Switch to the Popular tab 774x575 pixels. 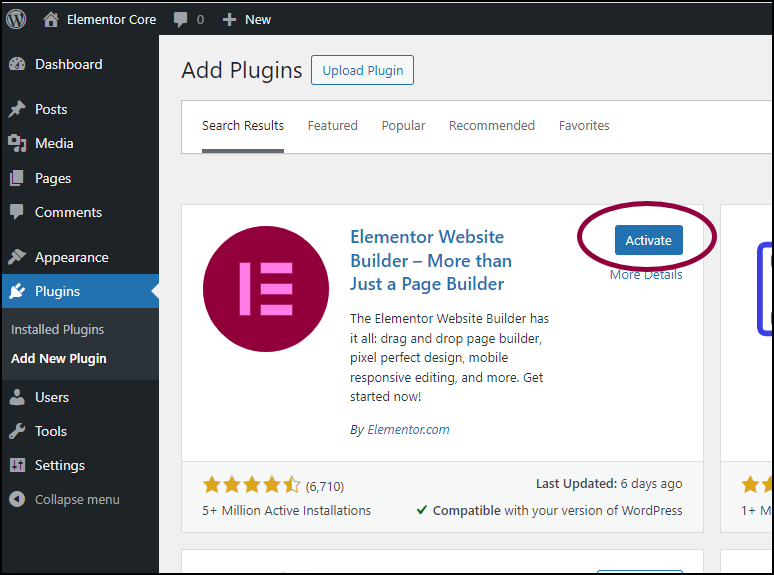click(x=403, y=126)
